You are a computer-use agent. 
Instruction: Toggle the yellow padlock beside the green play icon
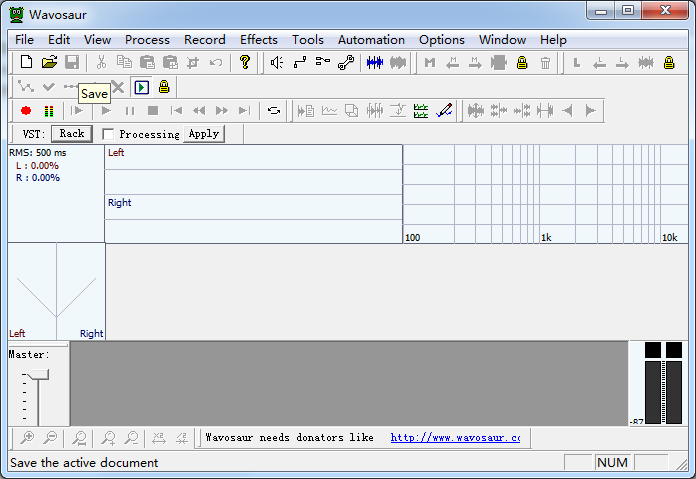(x=164, y=87)
